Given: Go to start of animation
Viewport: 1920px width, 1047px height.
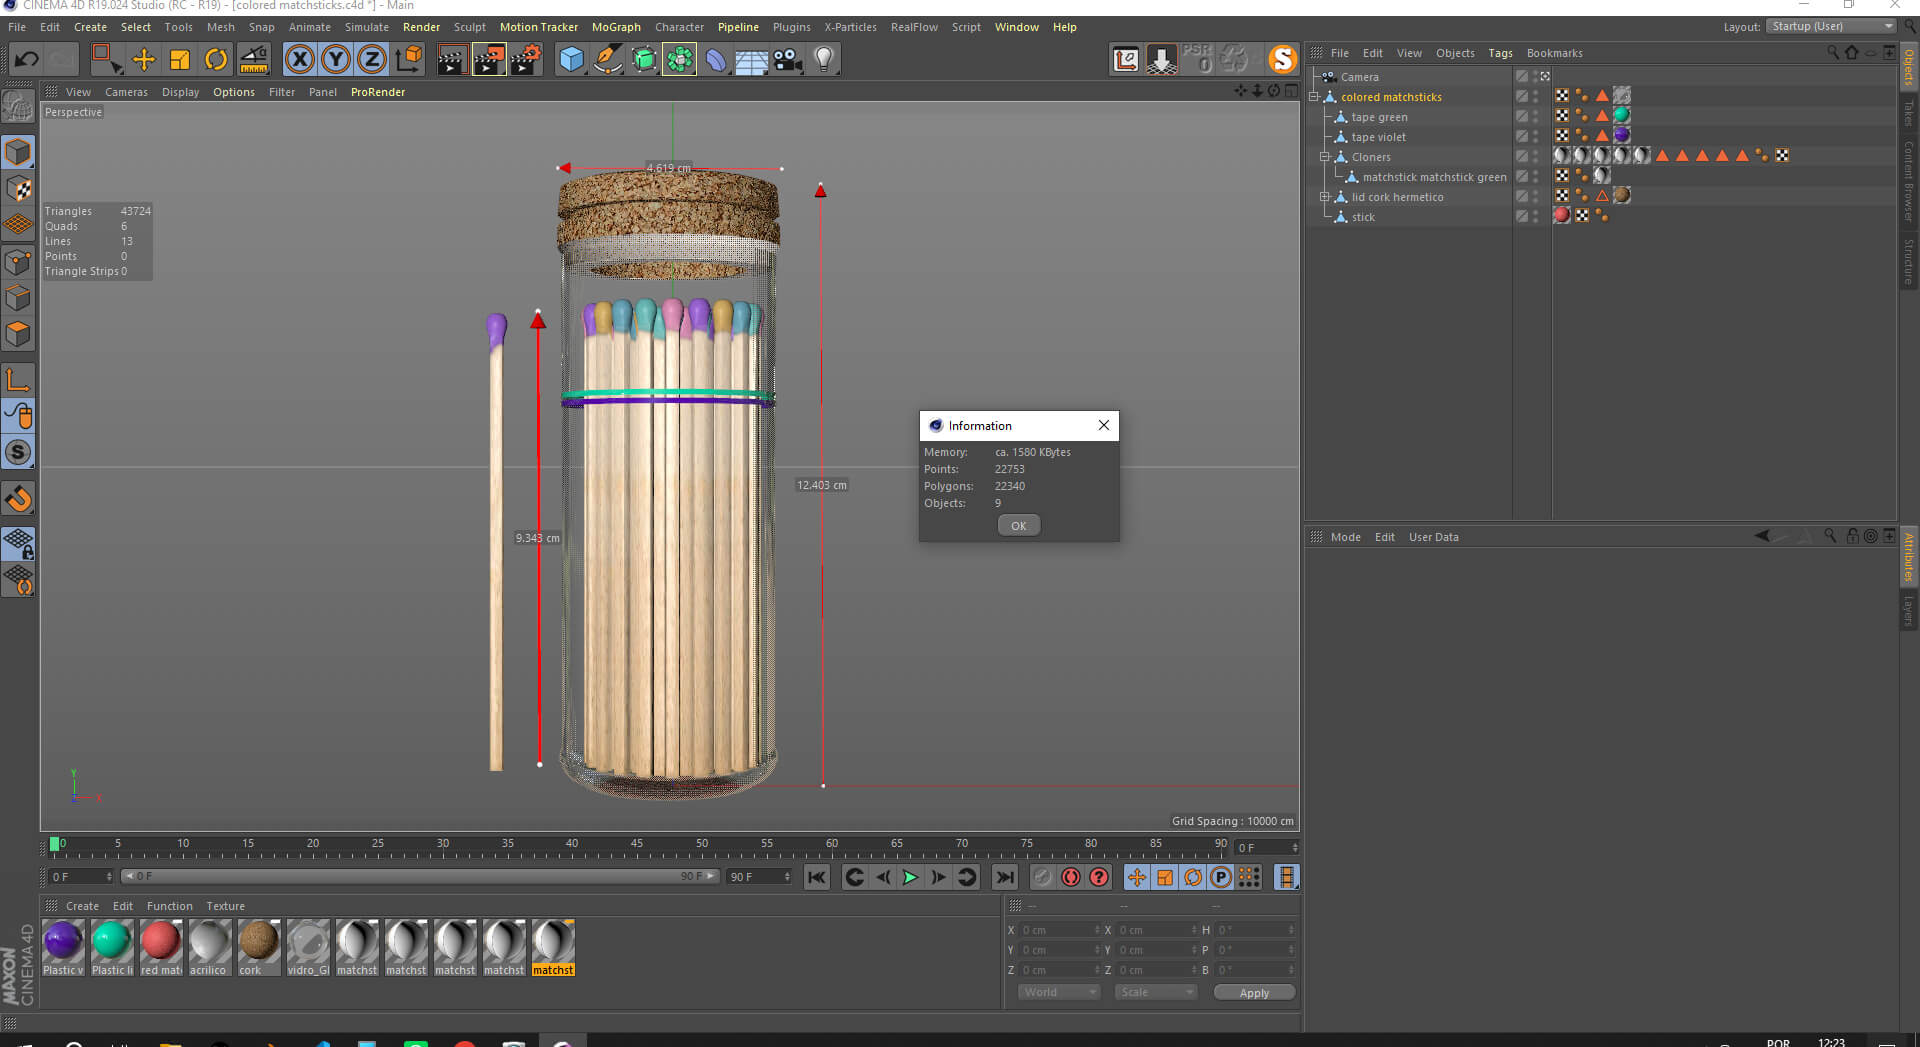Looking at the screenshot, I should click(817, 877).
